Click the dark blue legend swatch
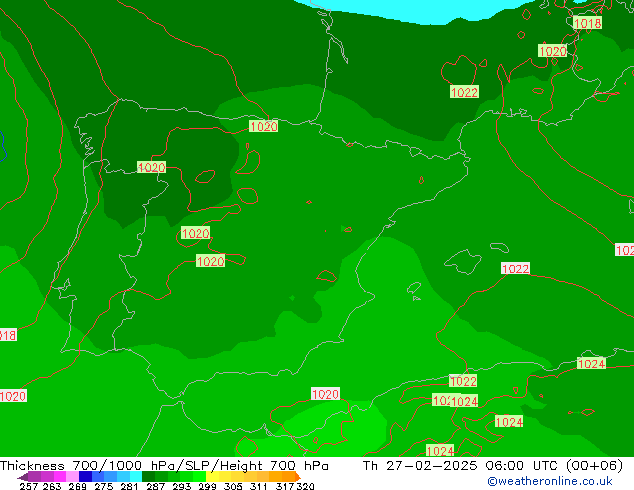634x490 pixels. [x=85, y=477]
